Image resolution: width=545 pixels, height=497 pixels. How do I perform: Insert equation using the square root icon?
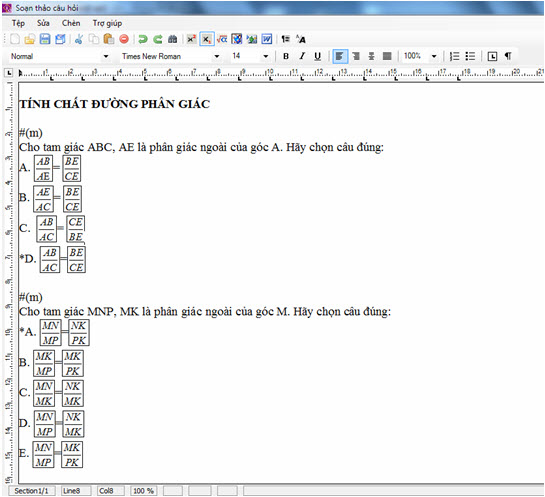(222, 39)
